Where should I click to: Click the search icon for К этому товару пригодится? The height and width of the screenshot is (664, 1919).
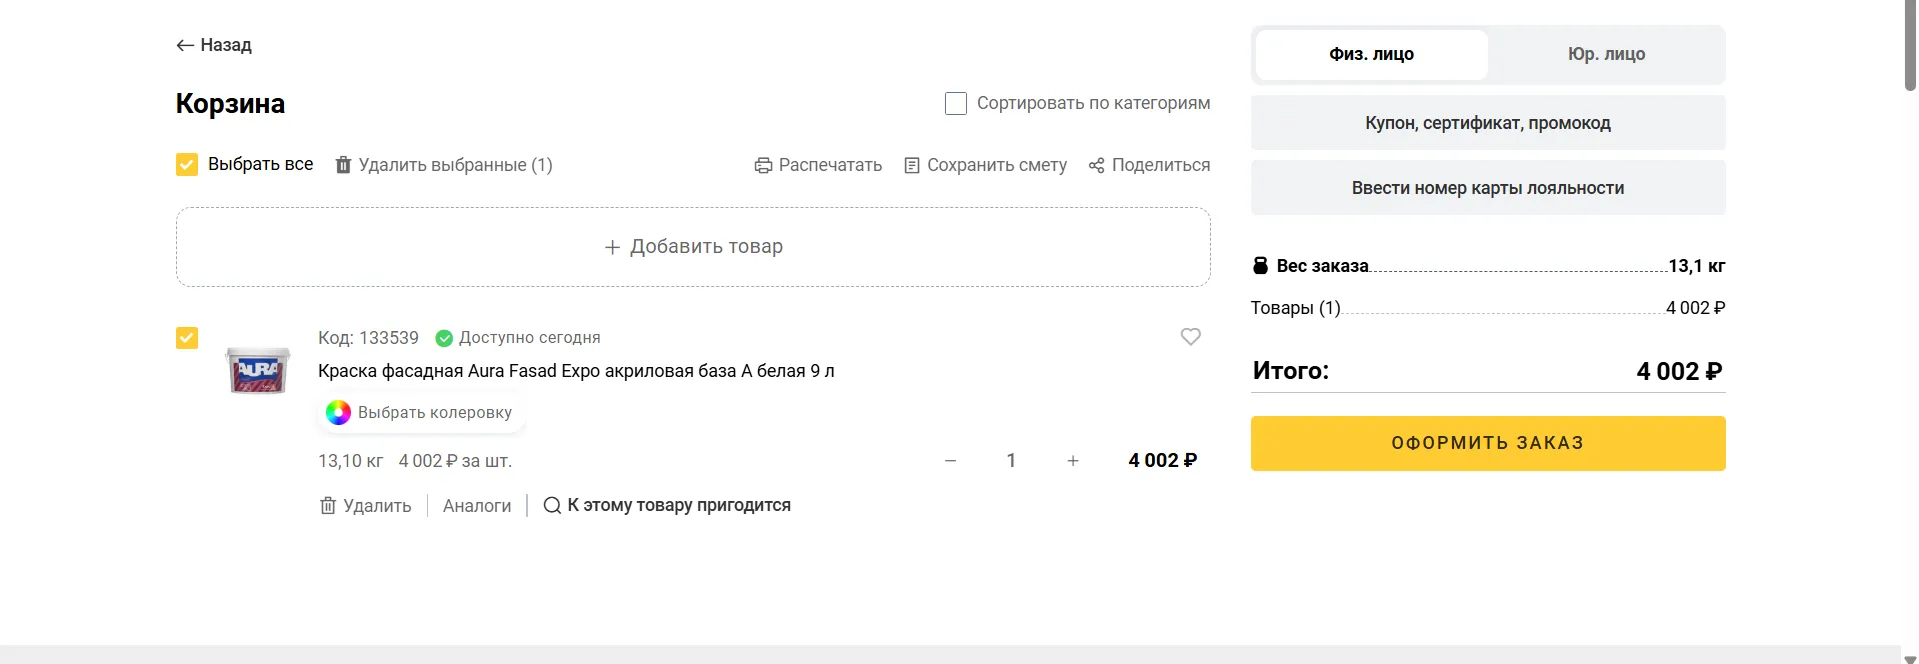(x=552, y=506)
